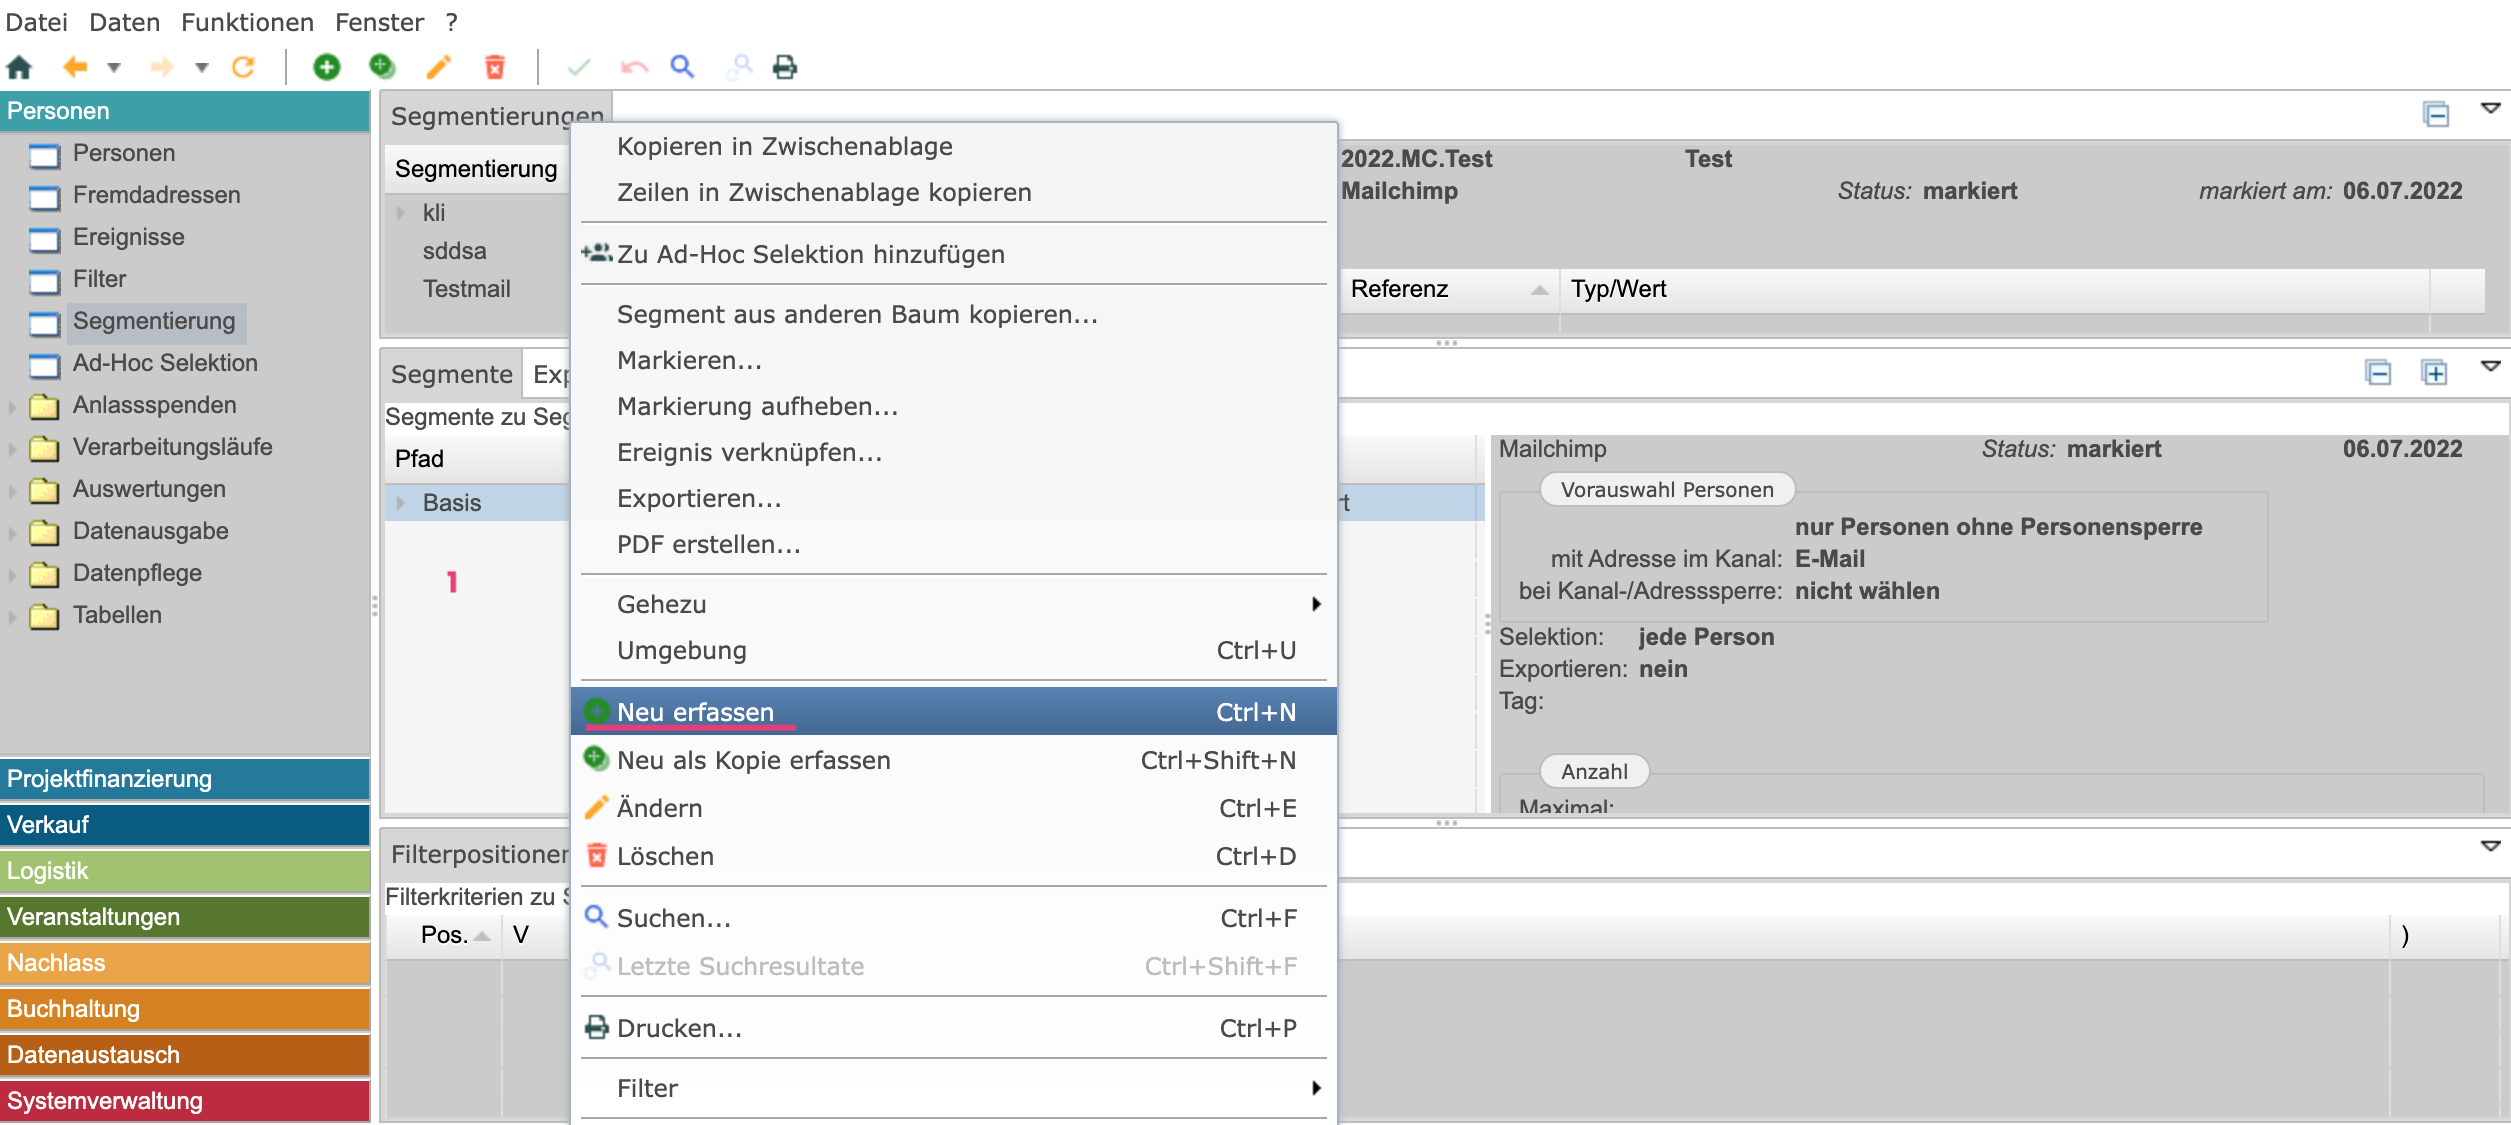This screenshot has width=2511, height=1125.
Task: Click expand all icon in Segmente panel
Action: [x=2434, y=373]
